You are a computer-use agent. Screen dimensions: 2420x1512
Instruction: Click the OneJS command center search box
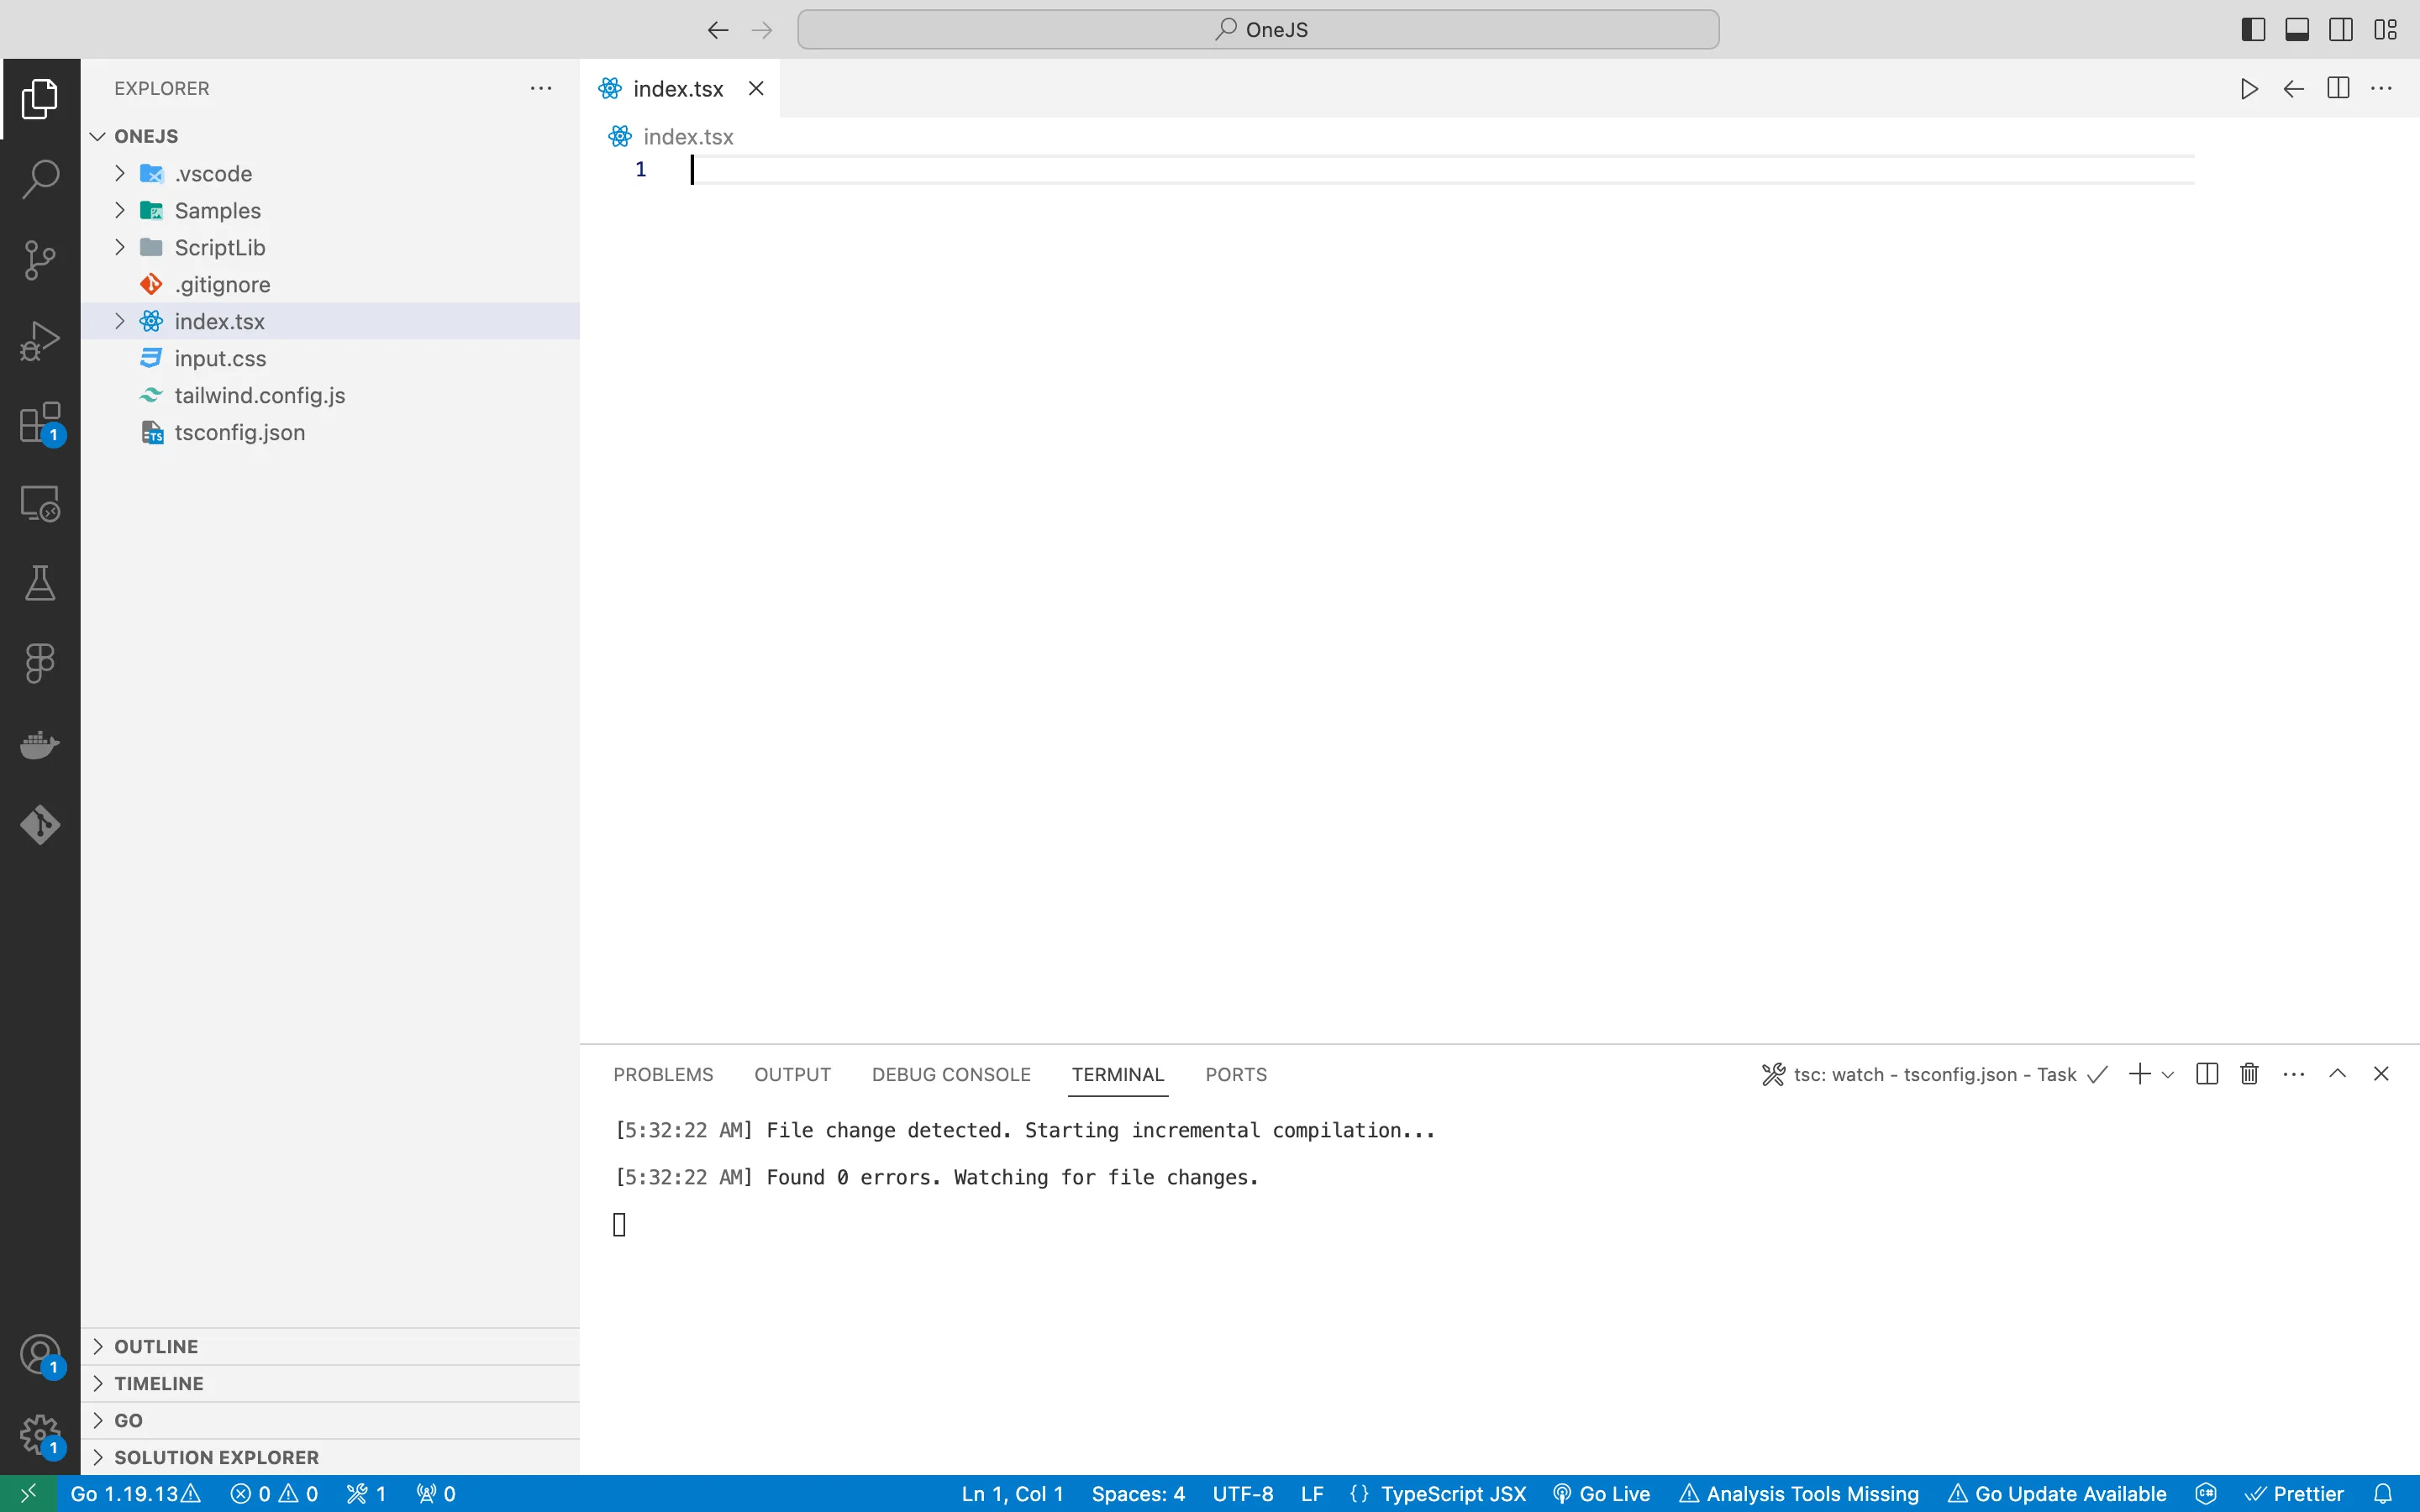[x=1258, y=30]
